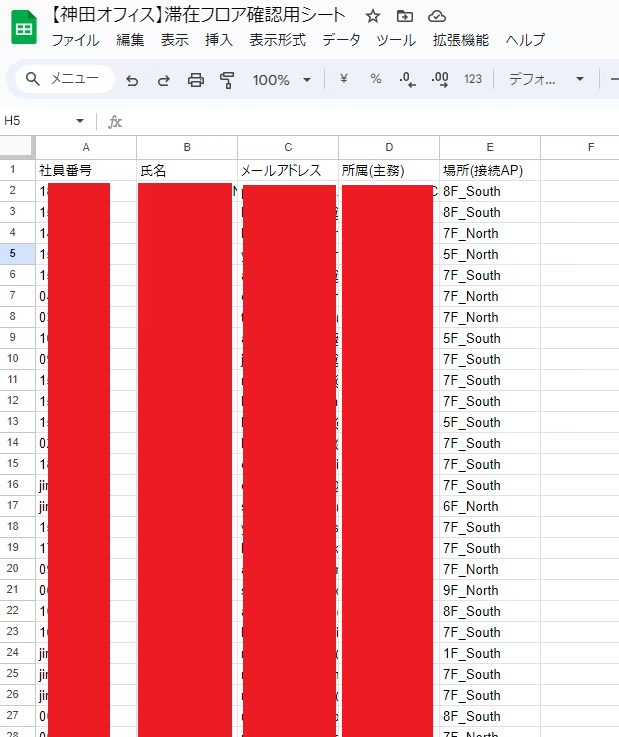Select column A header
This screenshot has width=619, height=737.
(x=86, y=148)
